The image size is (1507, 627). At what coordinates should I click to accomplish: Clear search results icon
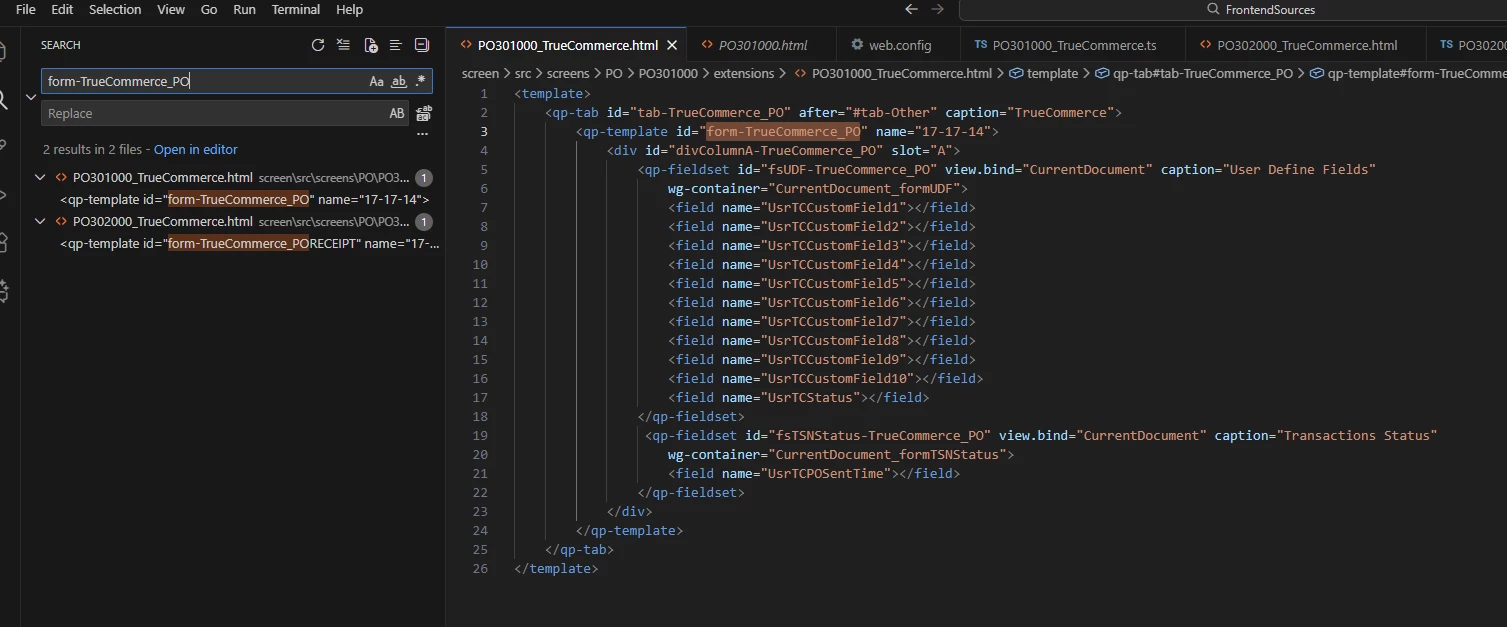[344, 45]
